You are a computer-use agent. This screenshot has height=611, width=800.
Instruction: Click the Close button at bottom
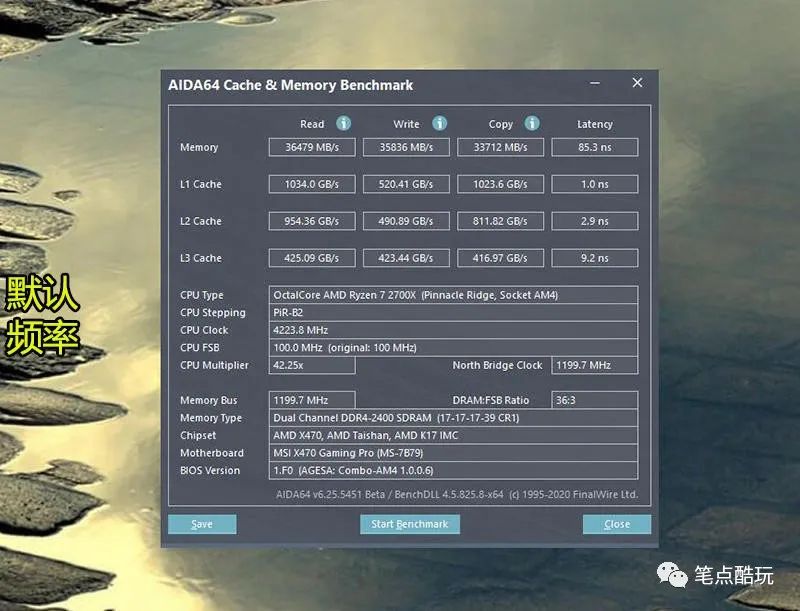click(x=617, y=524)
